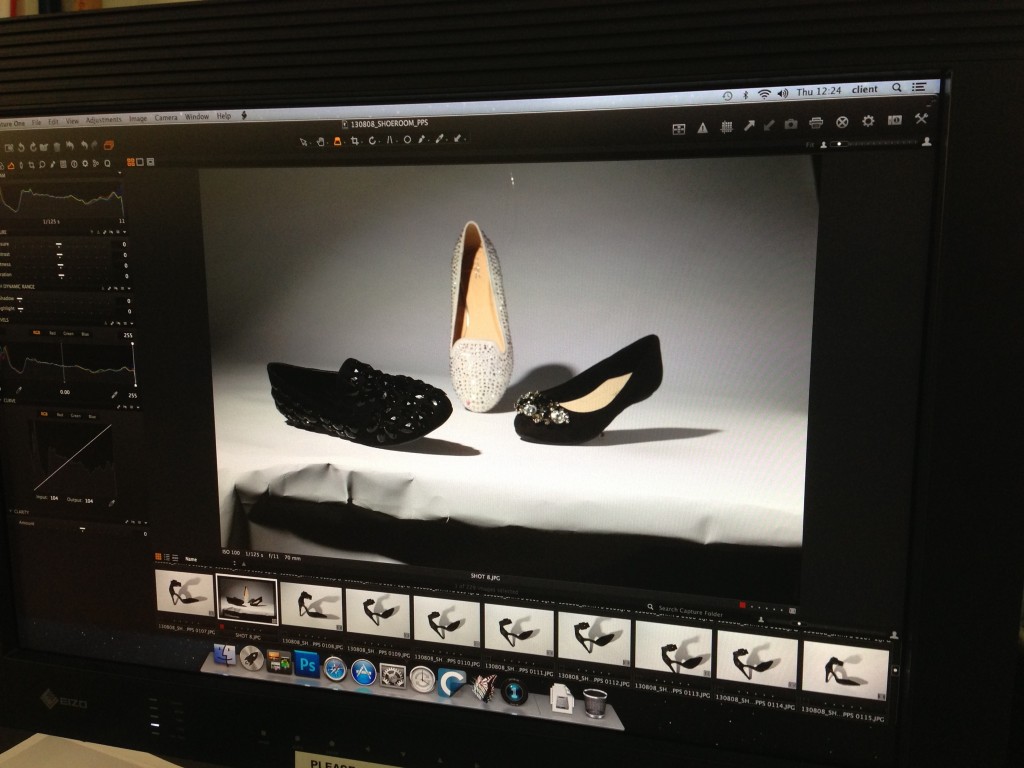Viewport: 1024px width, 768px height.
Task: Switch browser to grid thumbnail view
Action: click(x=157, y=557)
